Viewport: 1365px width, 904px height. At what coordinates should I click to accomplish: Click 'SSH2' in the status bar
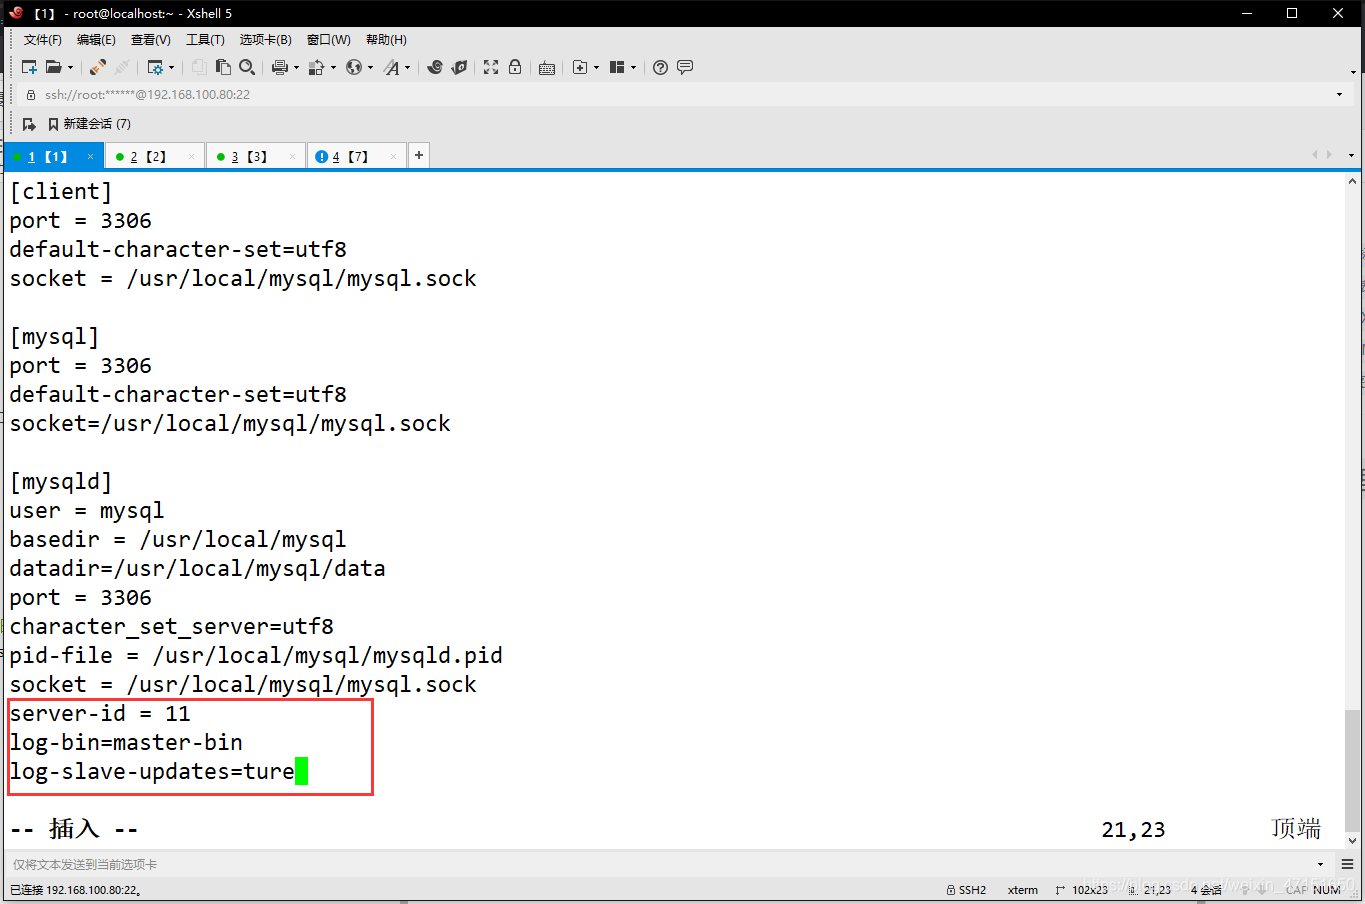(966, 890)
